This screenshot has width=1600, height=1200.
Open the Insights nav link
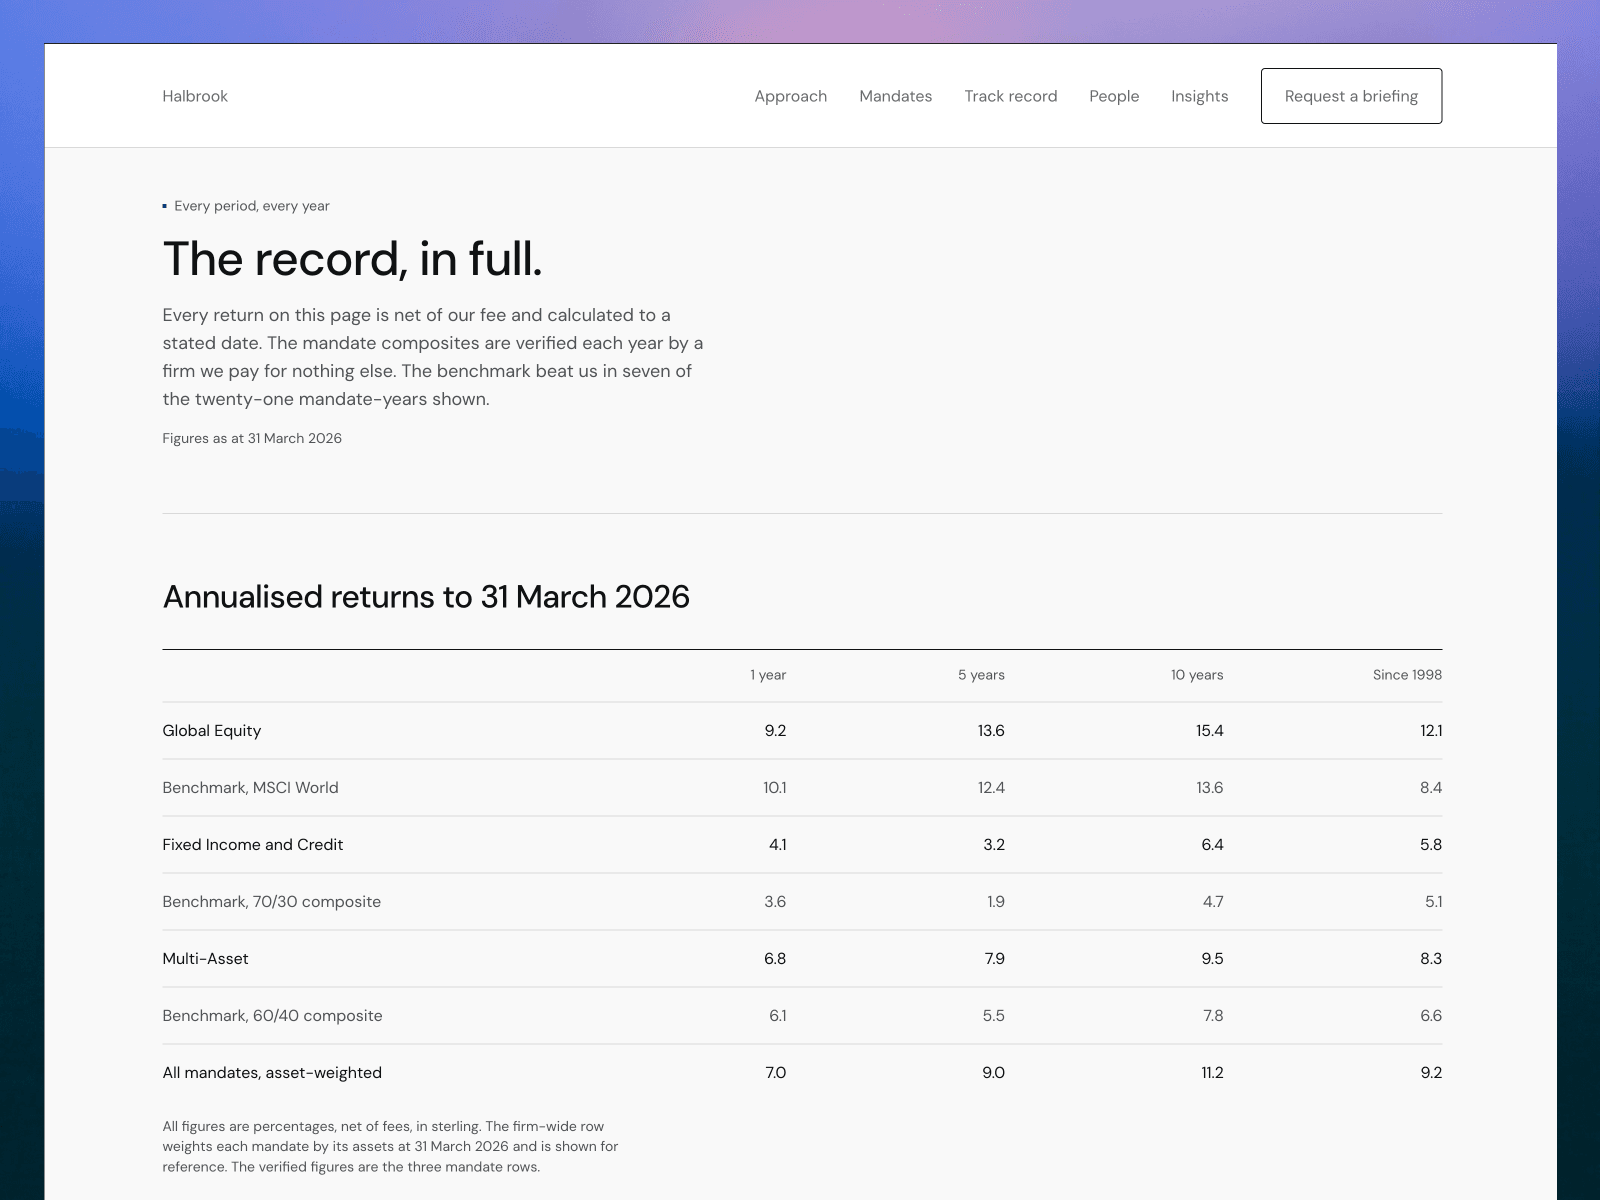tap(1199, 96)
